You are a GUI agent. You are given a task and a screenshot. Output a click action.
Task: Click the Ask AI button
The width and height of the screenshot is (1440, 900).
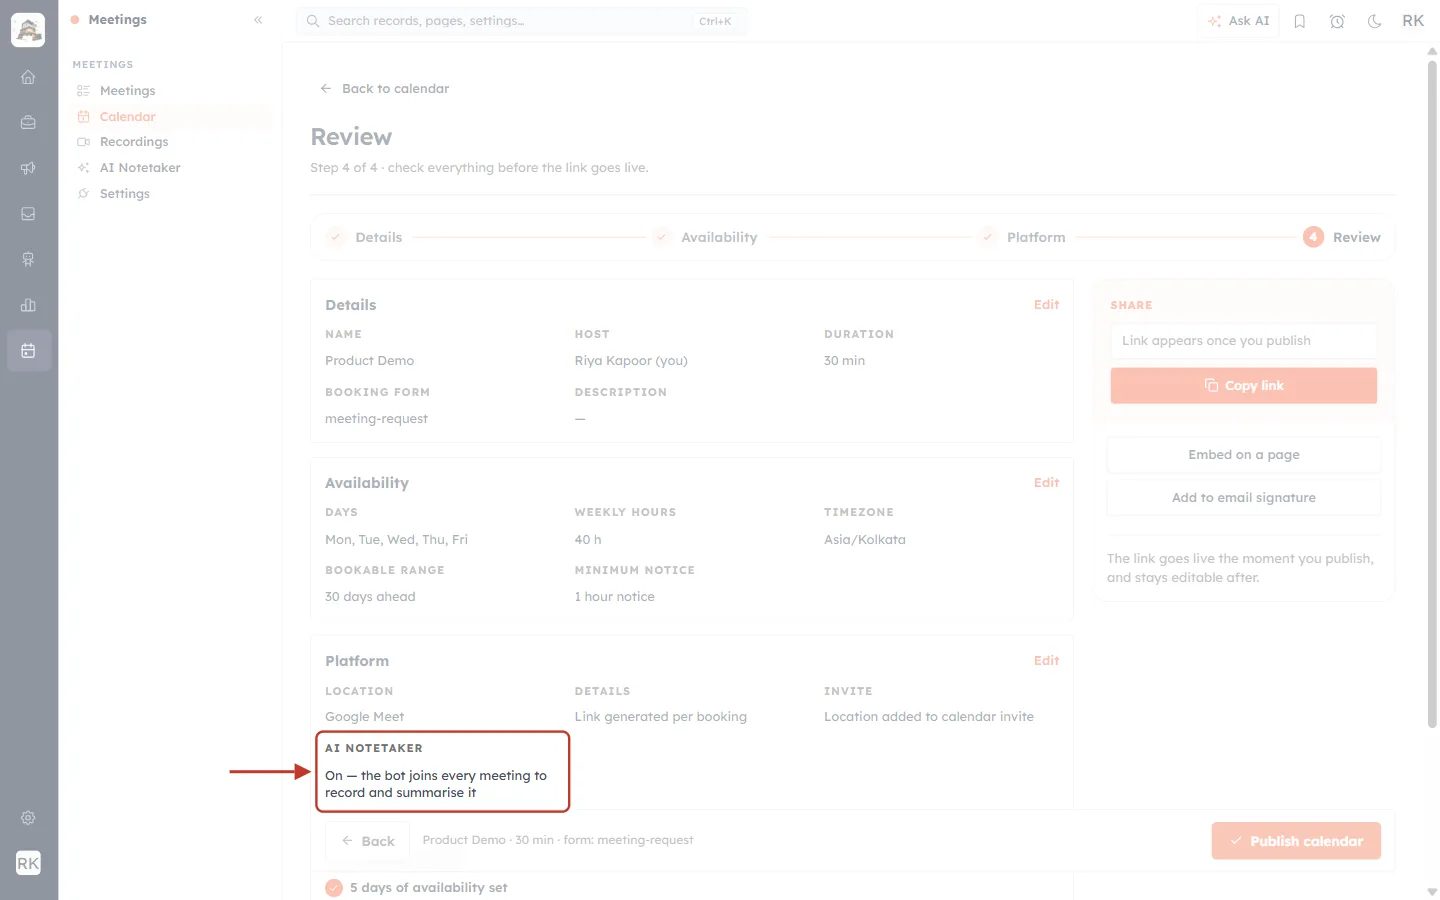point(1238,21)
